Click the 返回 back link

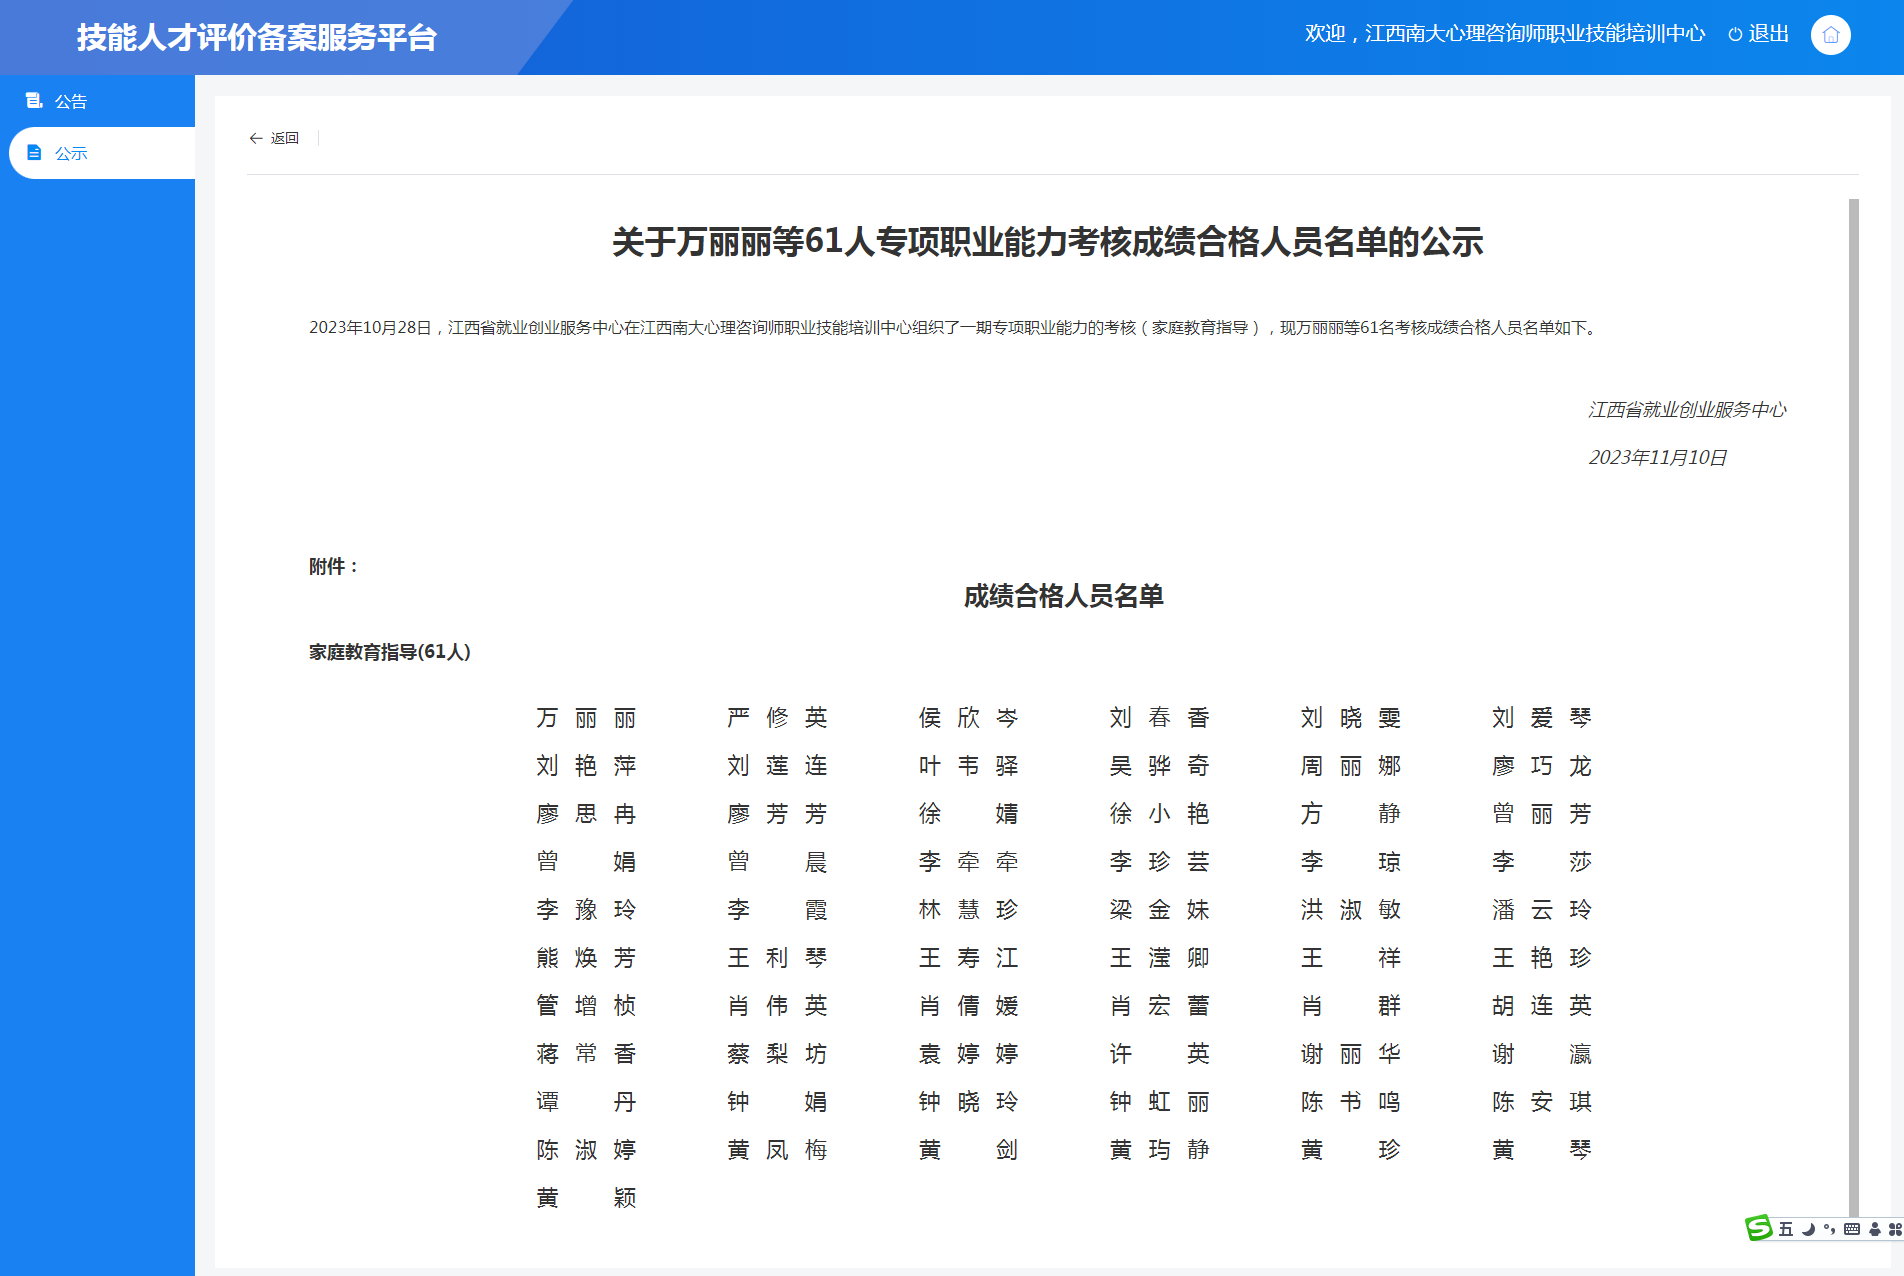point(285,138)
